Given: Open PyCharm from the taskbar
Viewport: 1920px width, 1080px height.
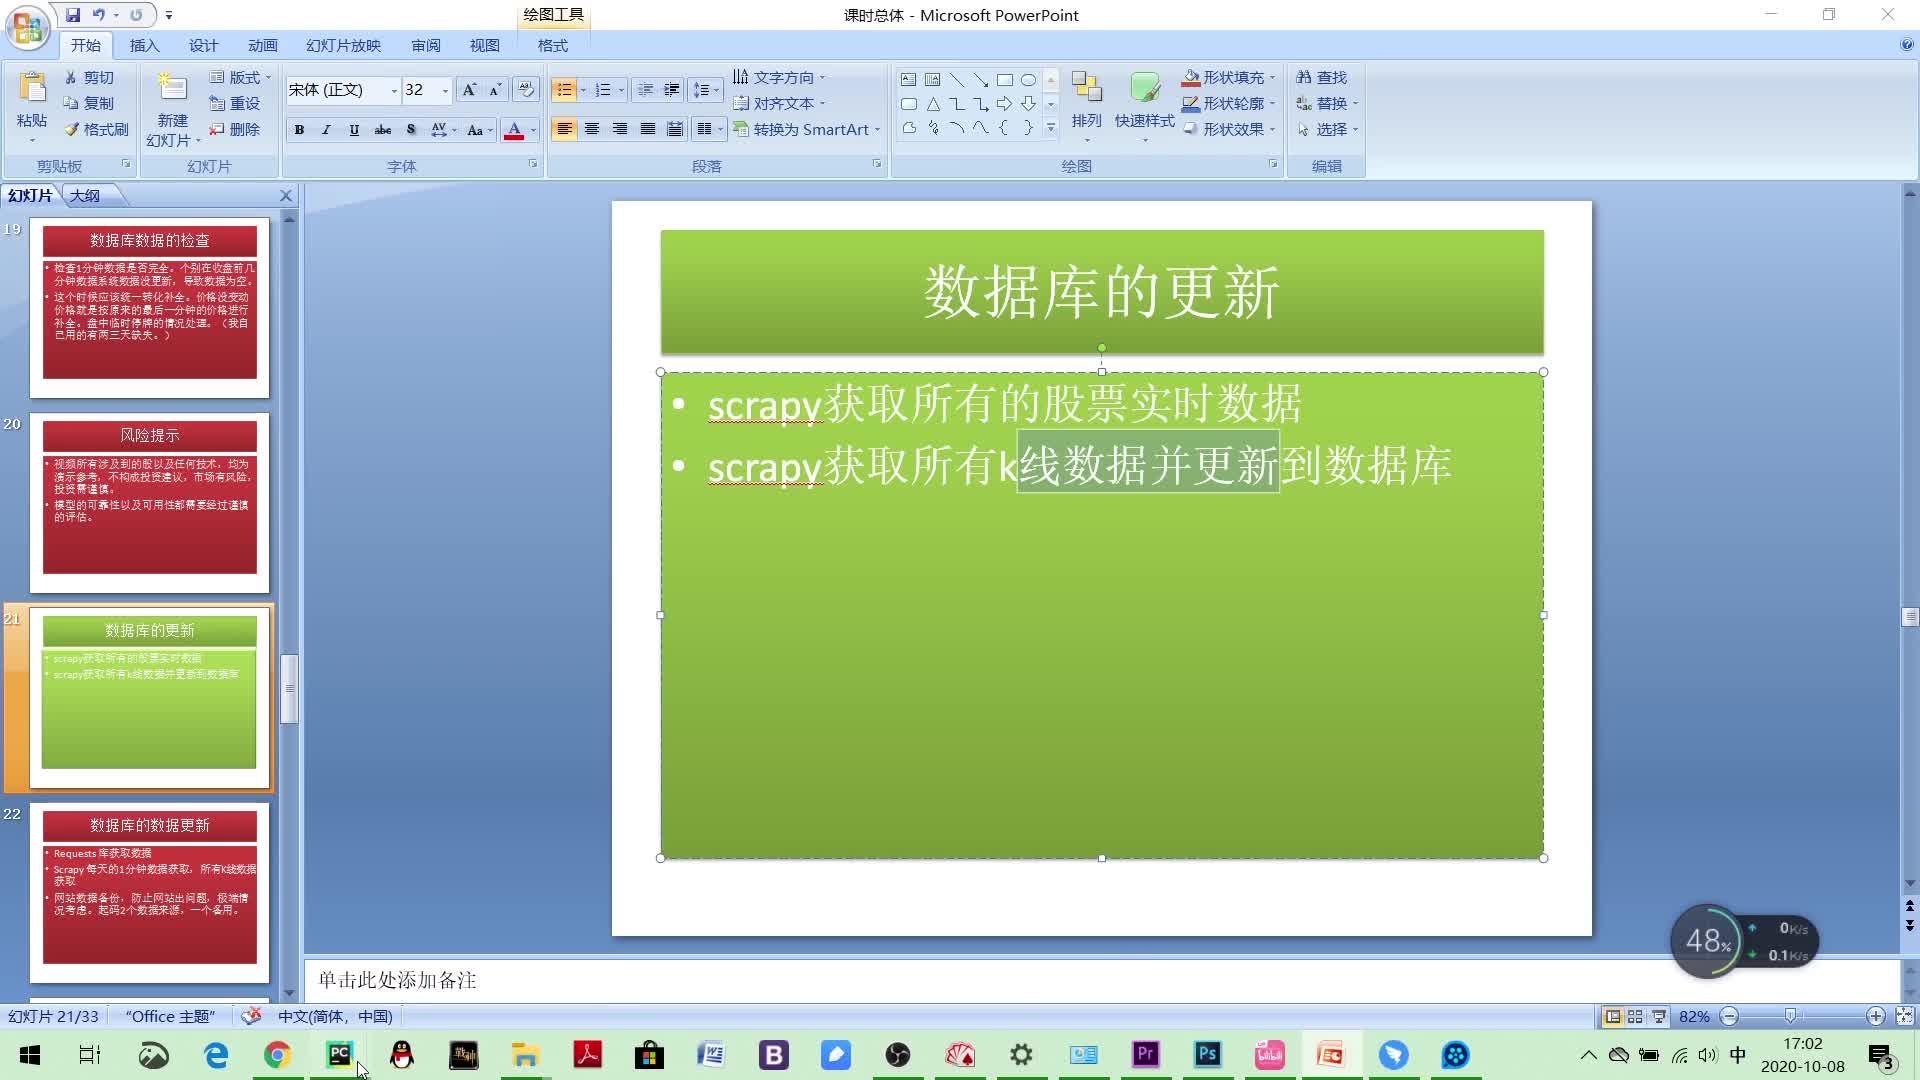Looking at the screenshot, I should 340,1054.
